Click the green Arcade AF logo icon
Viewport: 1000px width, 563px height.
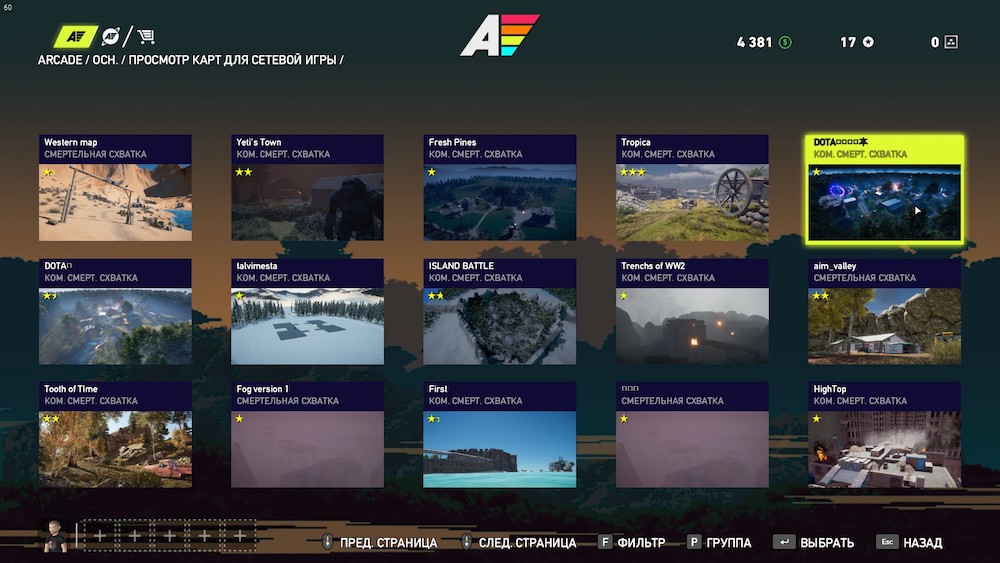click(x=75, y=36)
